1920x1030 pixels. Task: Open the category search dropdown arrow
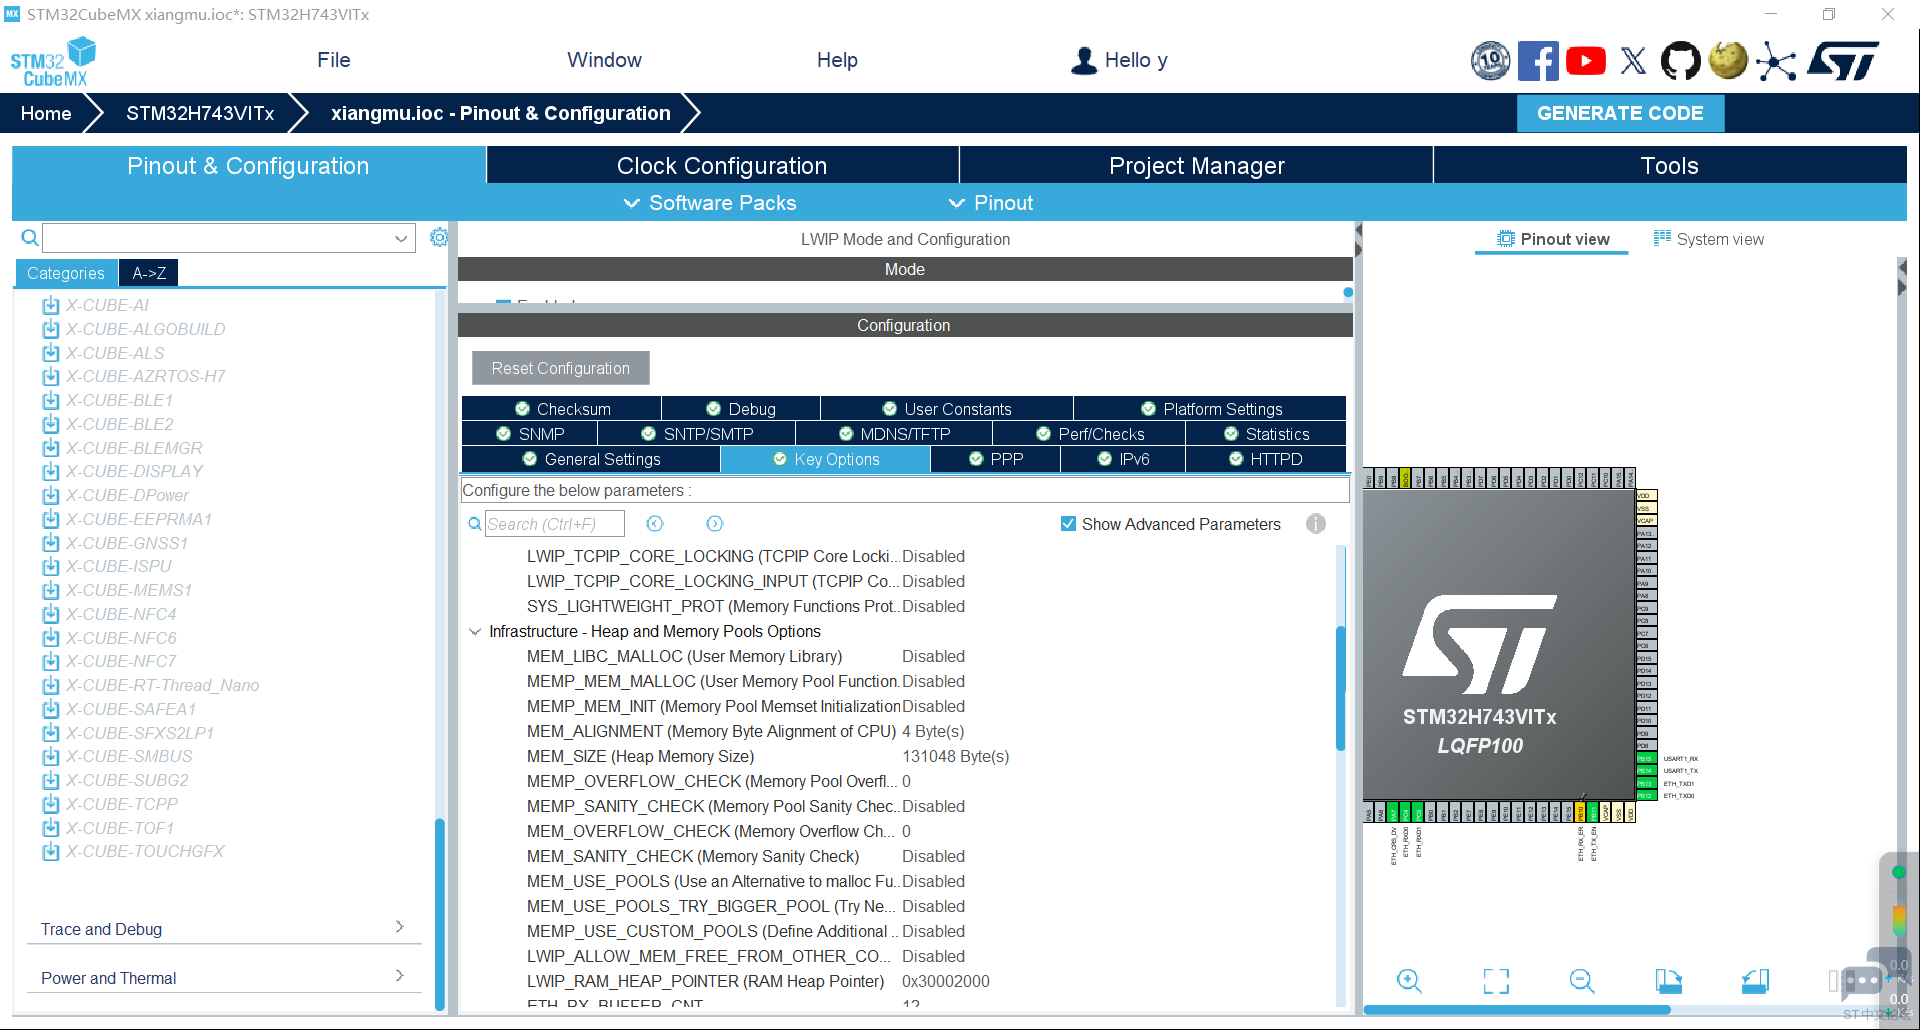tap(401, 238)
